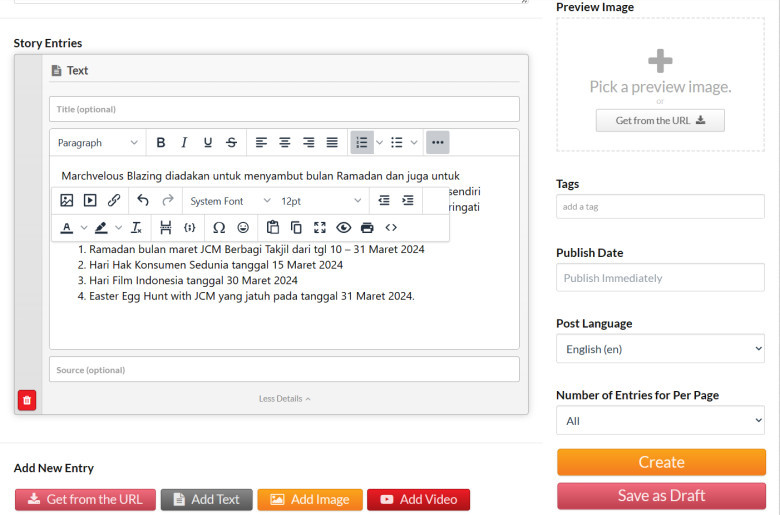780x515 pixels.
Task: Click the orange Create button
Action: click(661, 462)
